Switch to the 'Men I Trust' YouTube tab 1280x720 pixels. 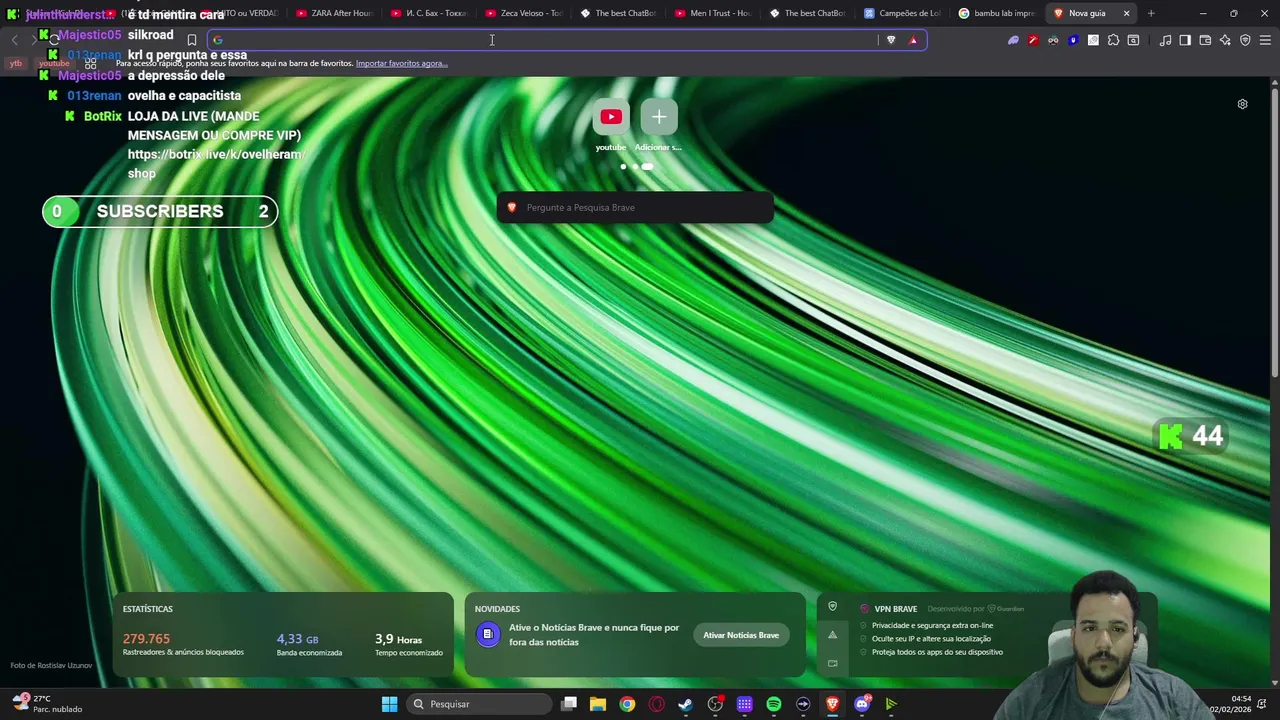tap(712, 13)
